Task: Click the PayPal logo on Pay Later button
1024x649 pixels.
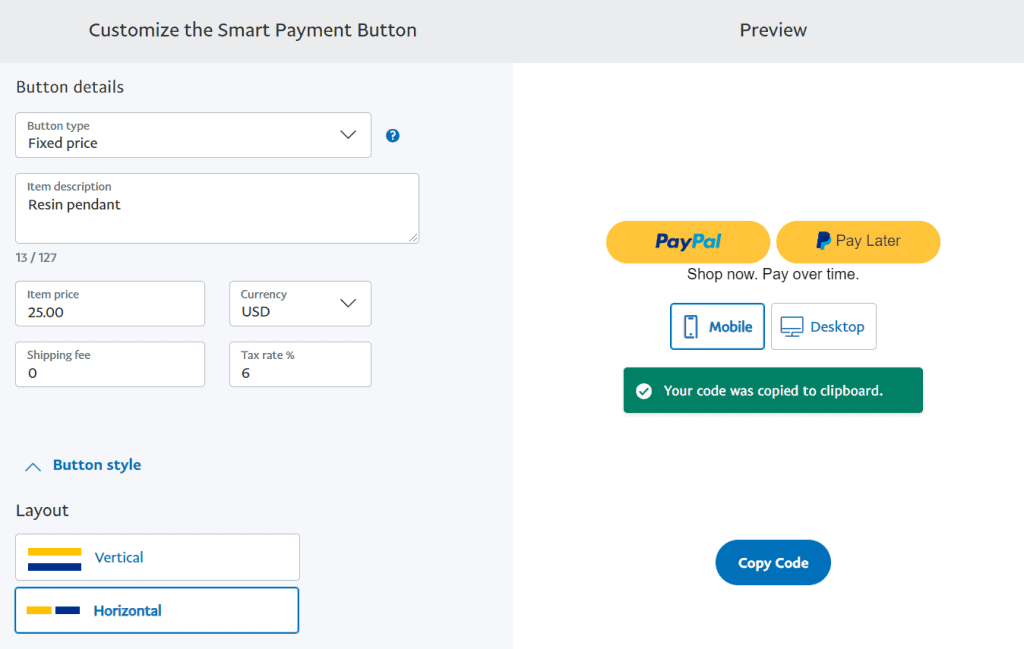Action: [821, 241]
